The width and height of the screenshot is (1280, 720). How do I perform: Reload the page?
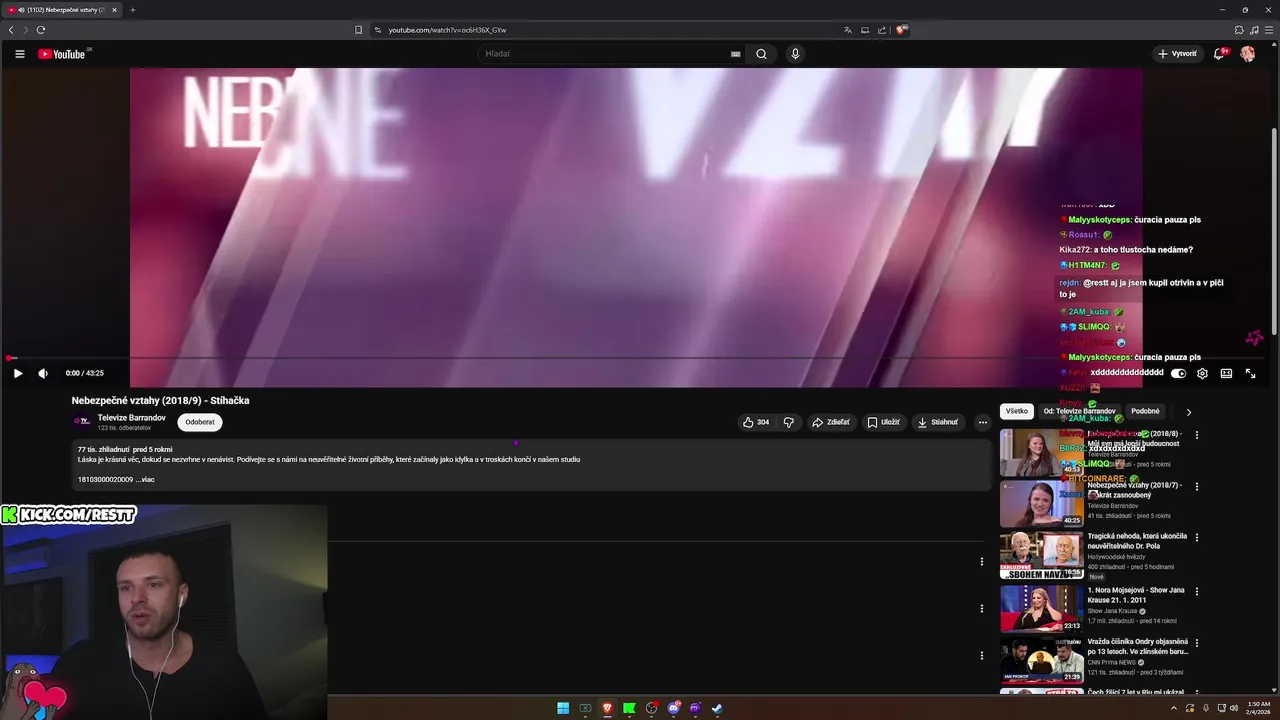tap(40, 30)
